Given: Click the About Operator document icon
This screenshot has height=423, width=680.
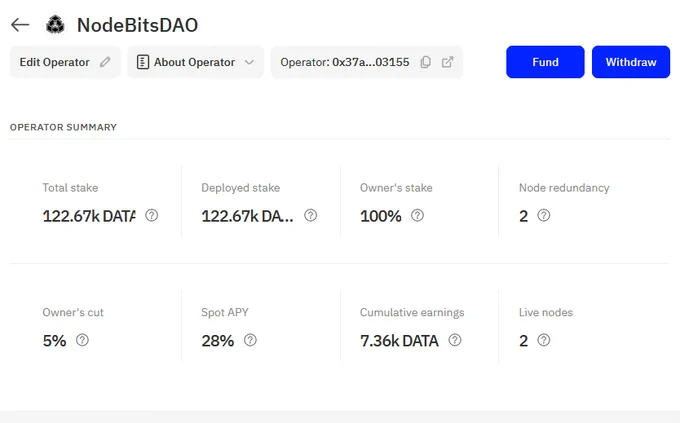Looking at the screenshot, I should coord(143,62).
